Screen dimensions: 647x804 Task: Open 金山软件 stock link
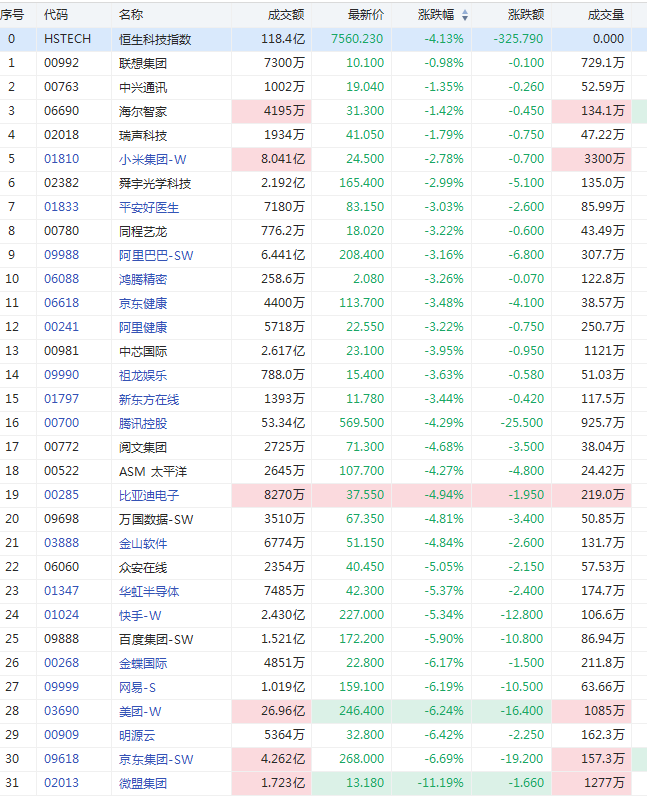pos(143,544)
